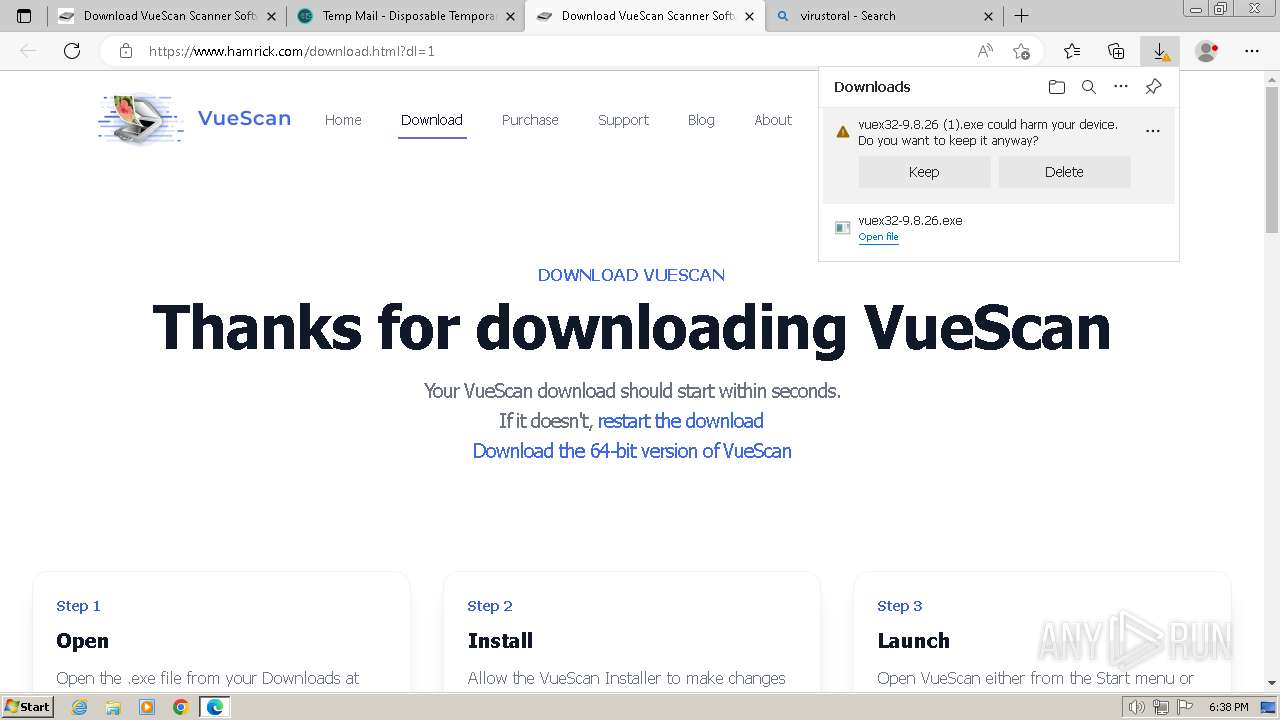
Task: Search downloads using magnifier icon
Action: pos(1089,87)
